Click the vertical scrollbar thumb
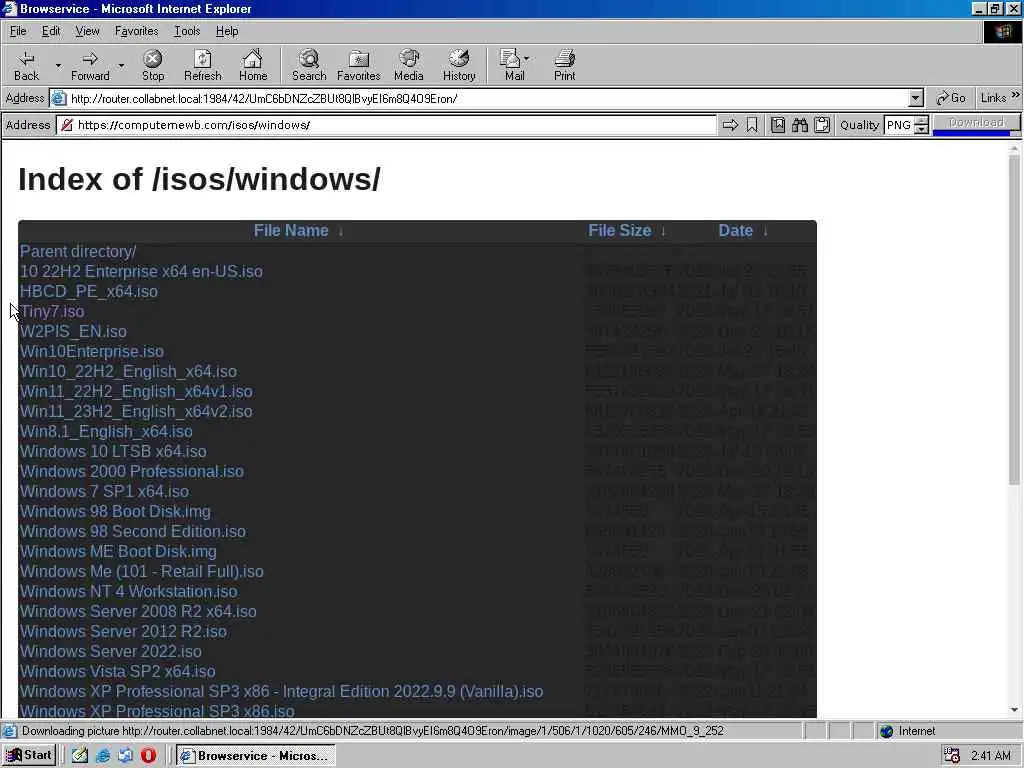Image resolution: width=1024 pixels, height=768 pixels. click(x=1014, y=320)
